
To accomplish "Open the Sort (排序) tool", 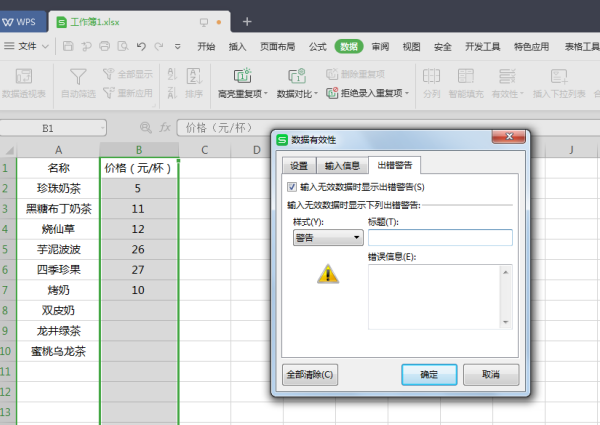I will (194, 83).
